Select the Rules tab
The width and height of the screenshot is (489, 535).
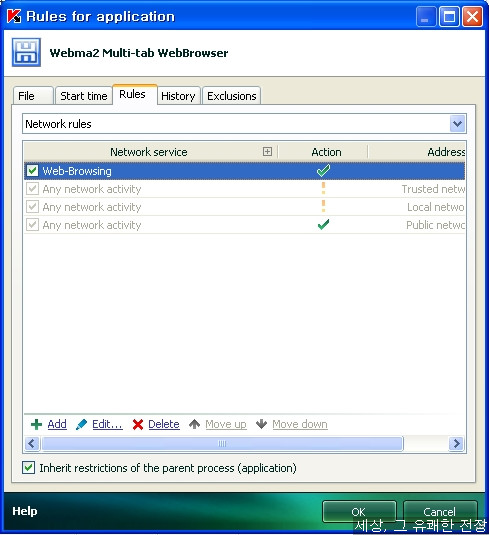click(135, 94)
